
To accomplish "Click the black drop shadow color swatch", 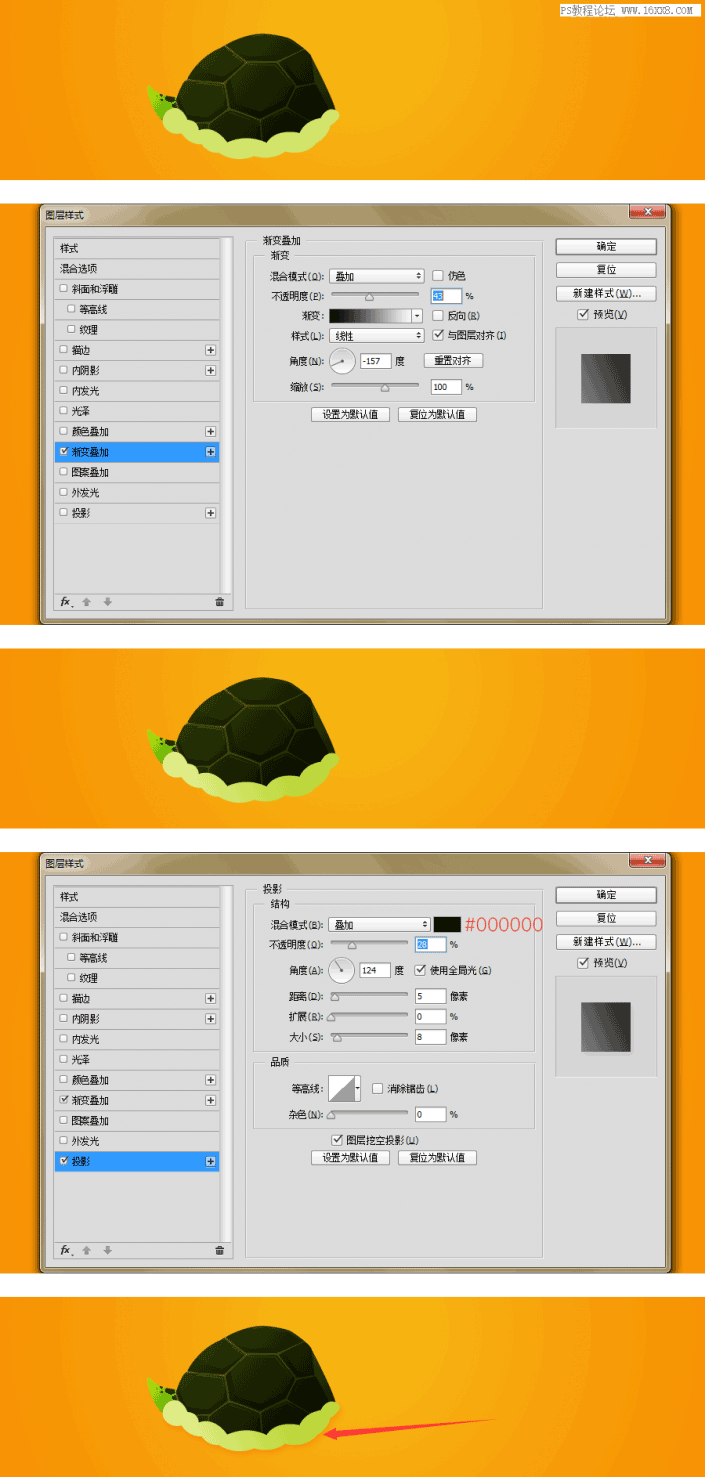I will pos(446,924).
